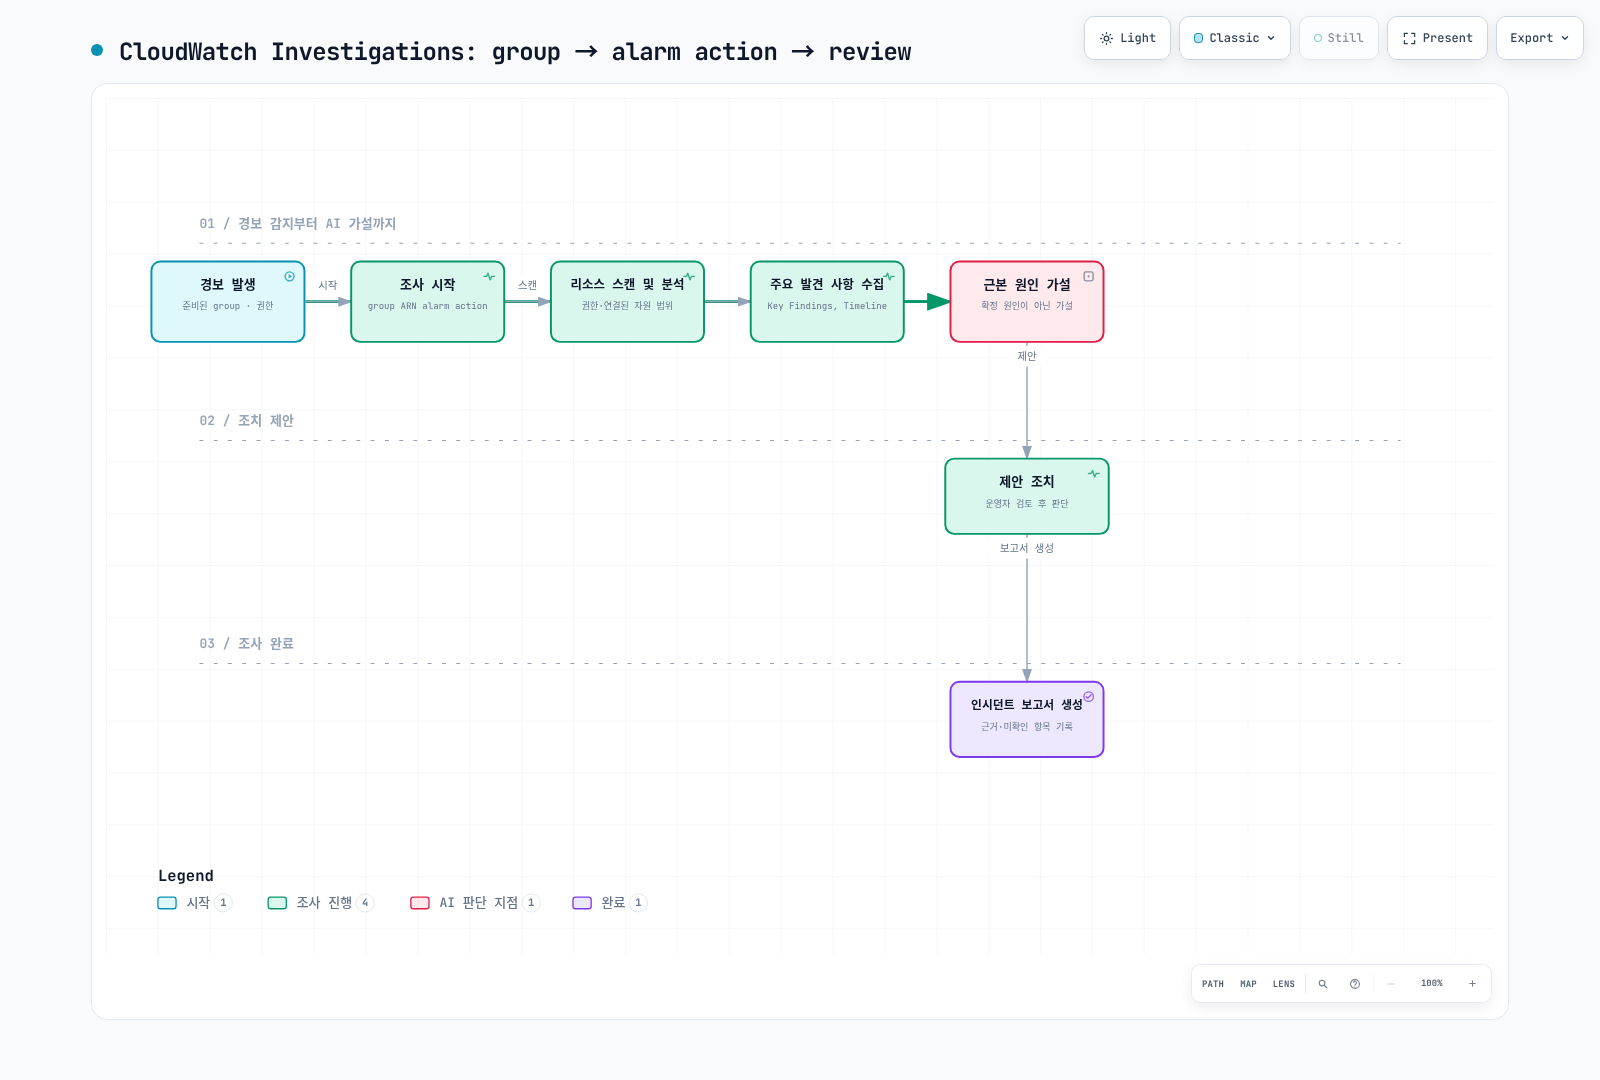Enter Present fullscreen mode
1600x1080 pixels.
(x=1437, y=38)
